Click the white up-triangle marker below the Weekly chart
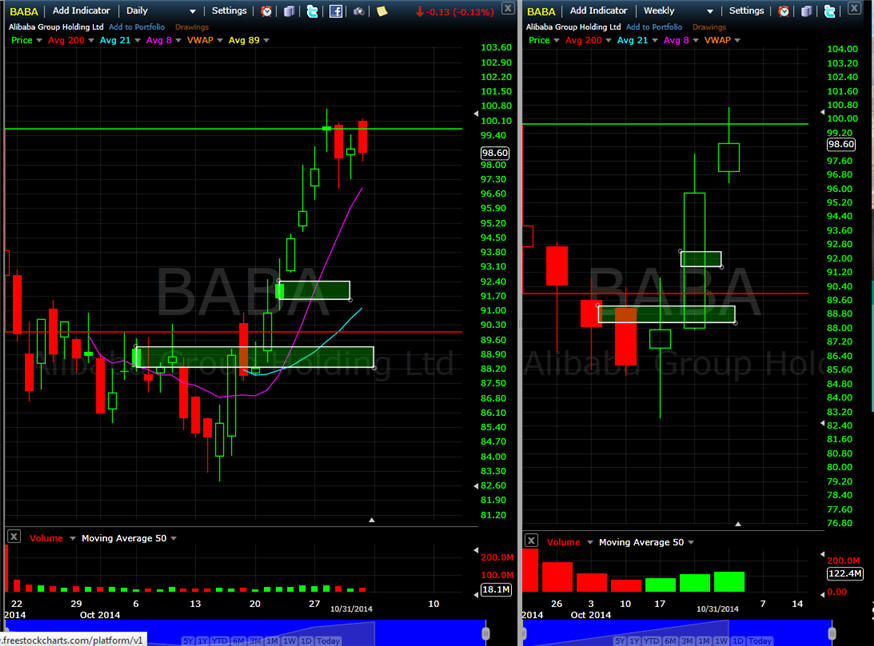 [738, 524]
